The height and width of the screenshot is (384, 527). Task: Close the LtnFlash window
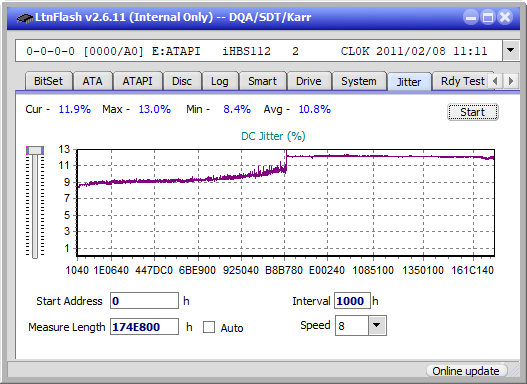[x=505, y=17]
